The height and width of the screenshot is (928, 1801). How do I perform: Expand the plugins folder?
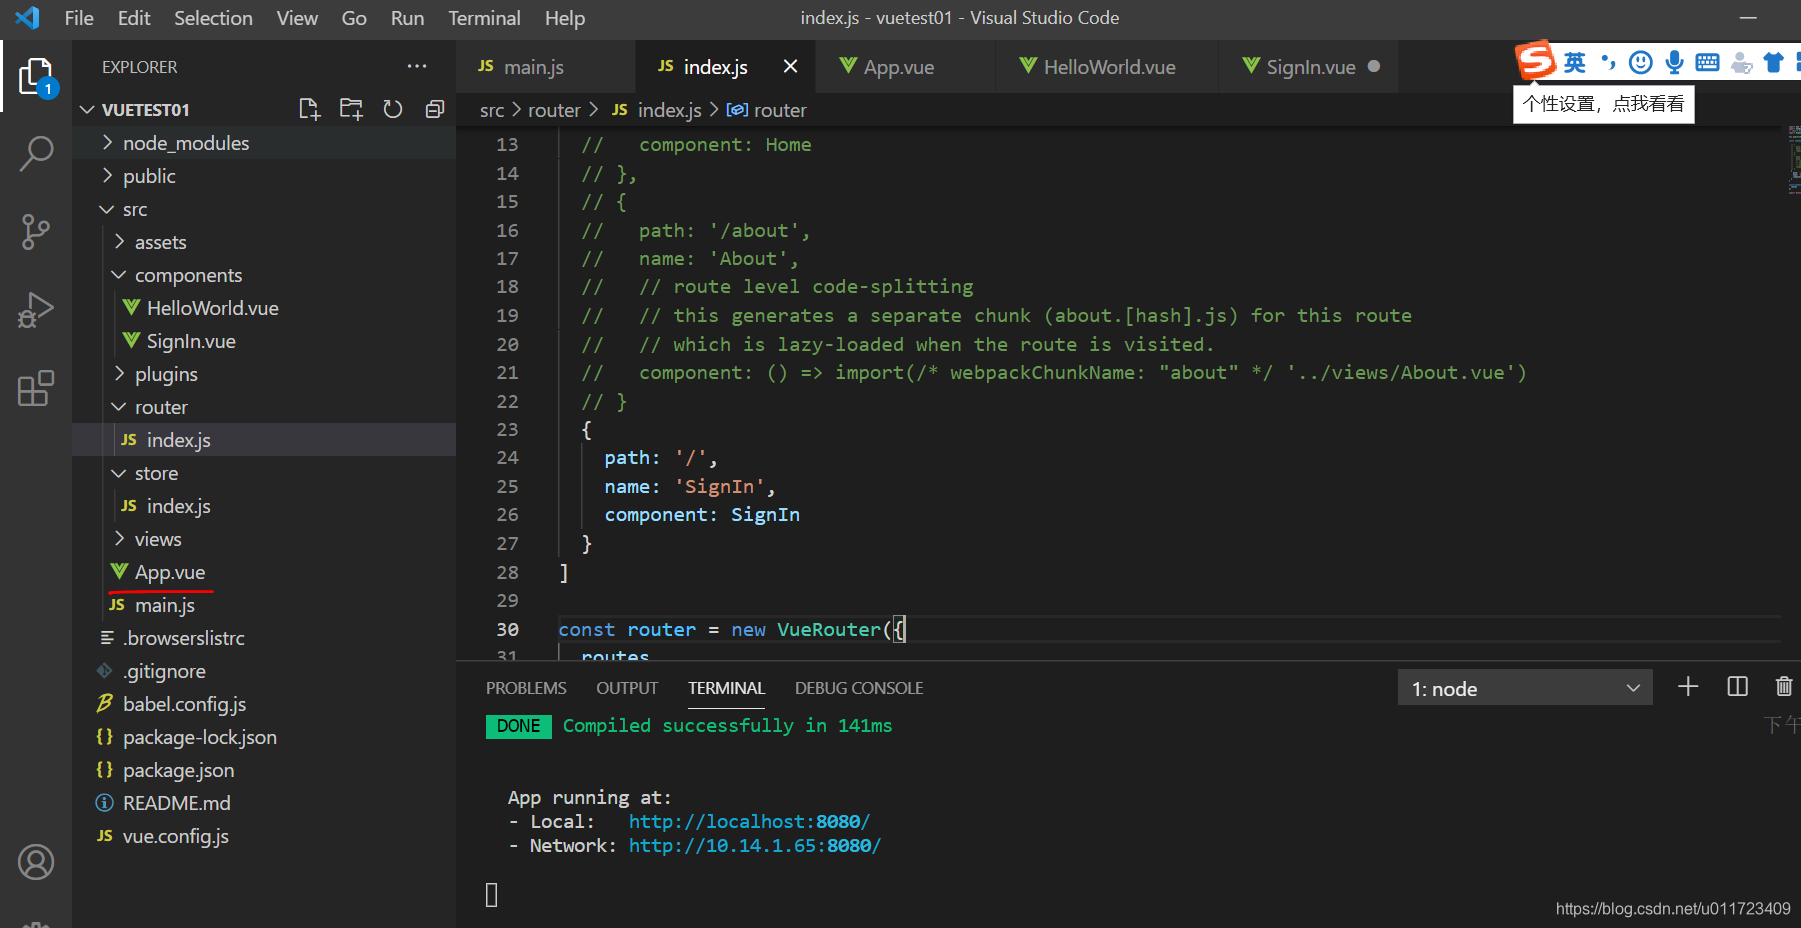(x=120, y=374)
